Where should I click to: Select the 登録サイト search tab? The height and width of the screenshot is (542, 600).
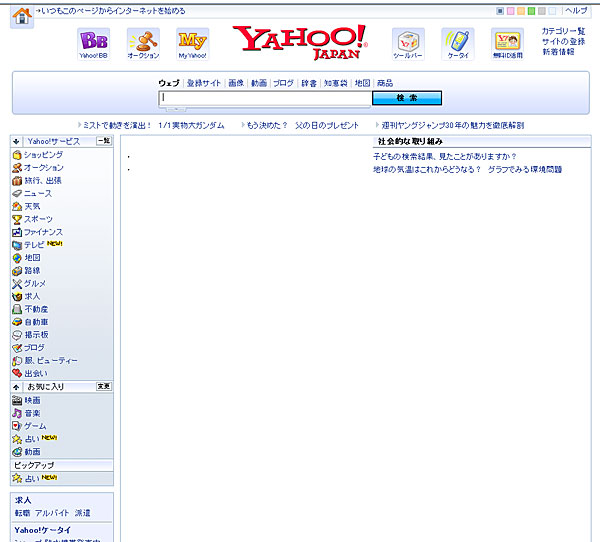pyautogui.click(x=204, y=83)
